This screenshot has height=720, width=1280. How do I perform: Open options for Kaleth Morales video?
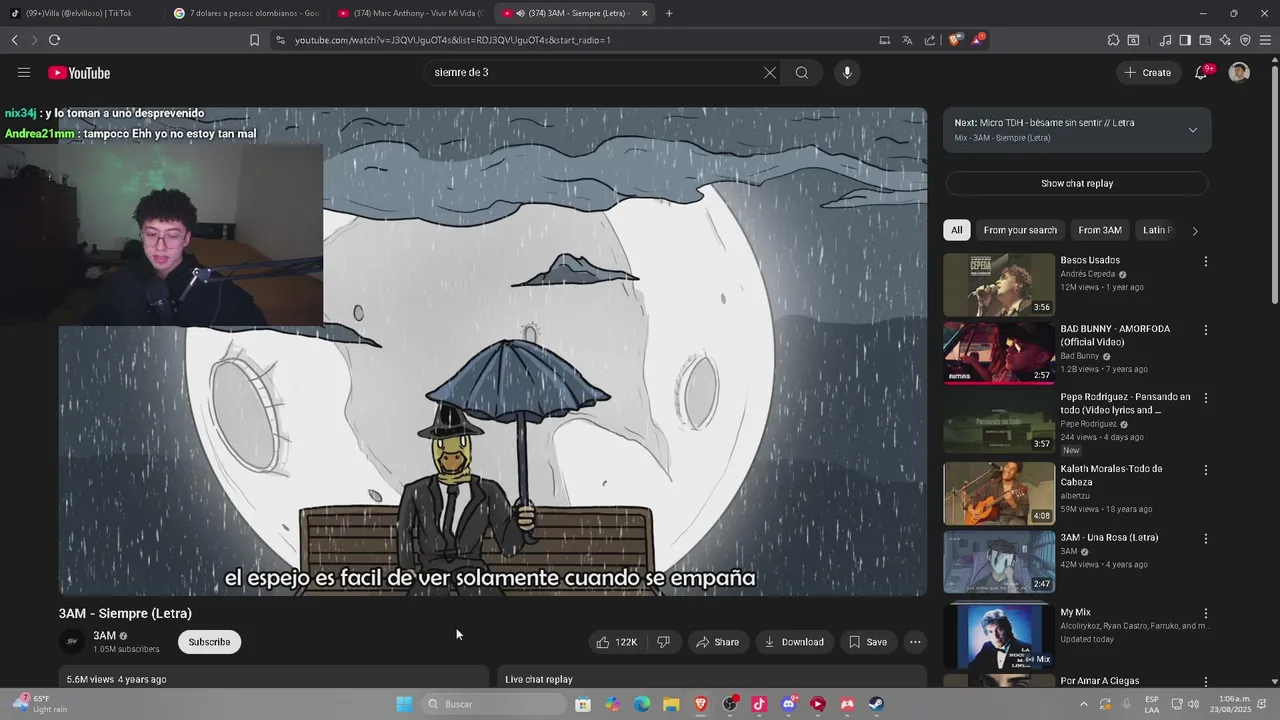tap(1205, 470)
